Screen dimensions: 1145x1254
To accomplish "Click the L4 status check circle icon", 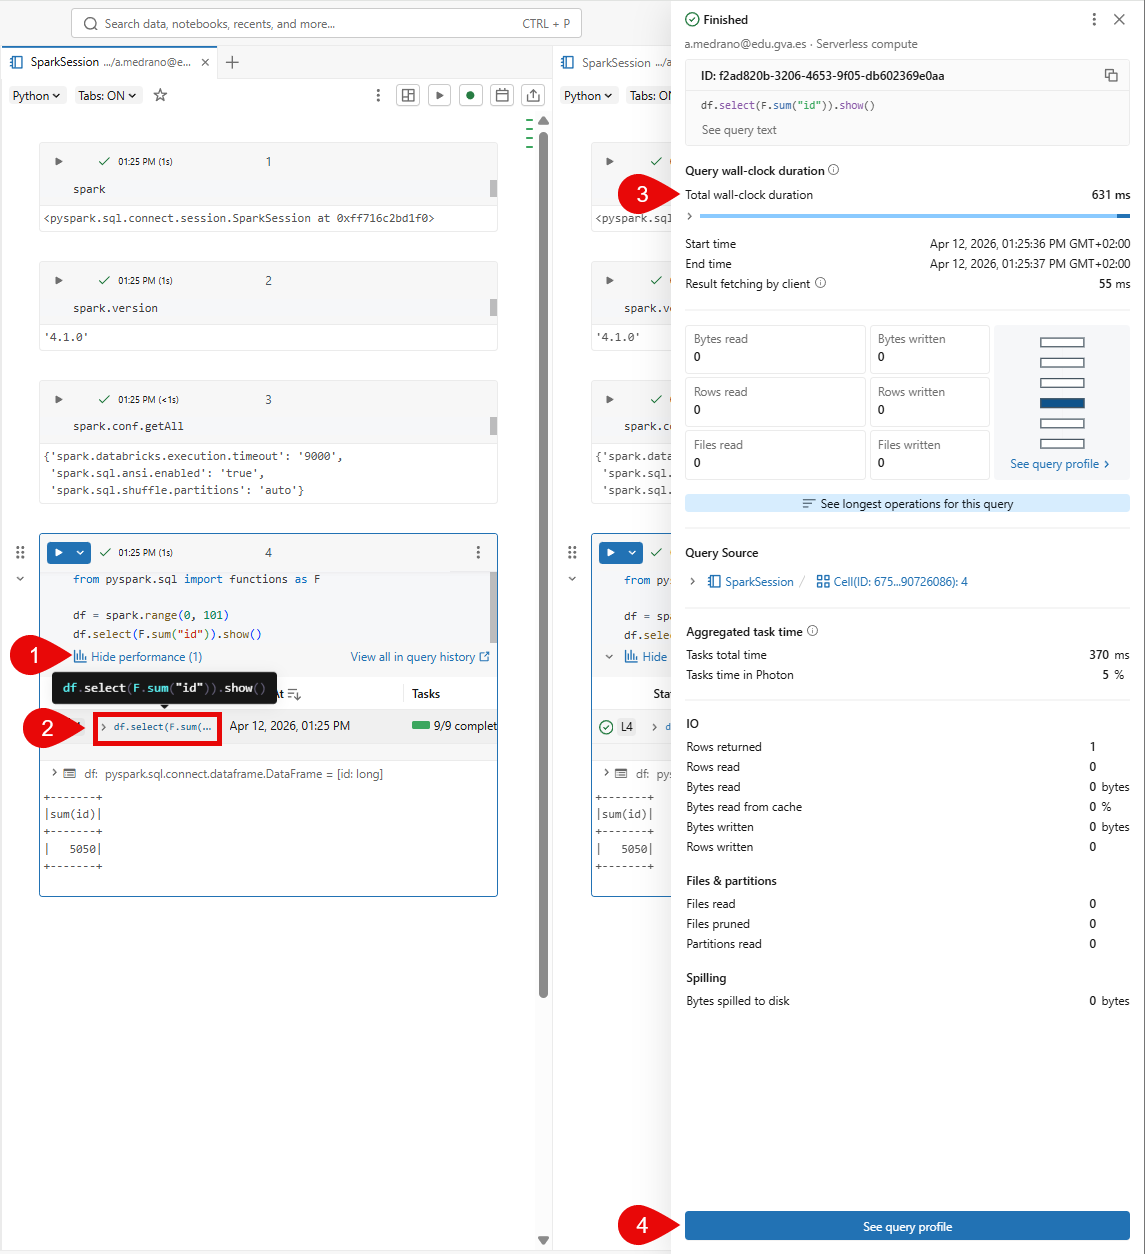I will (x=605, y=727).
